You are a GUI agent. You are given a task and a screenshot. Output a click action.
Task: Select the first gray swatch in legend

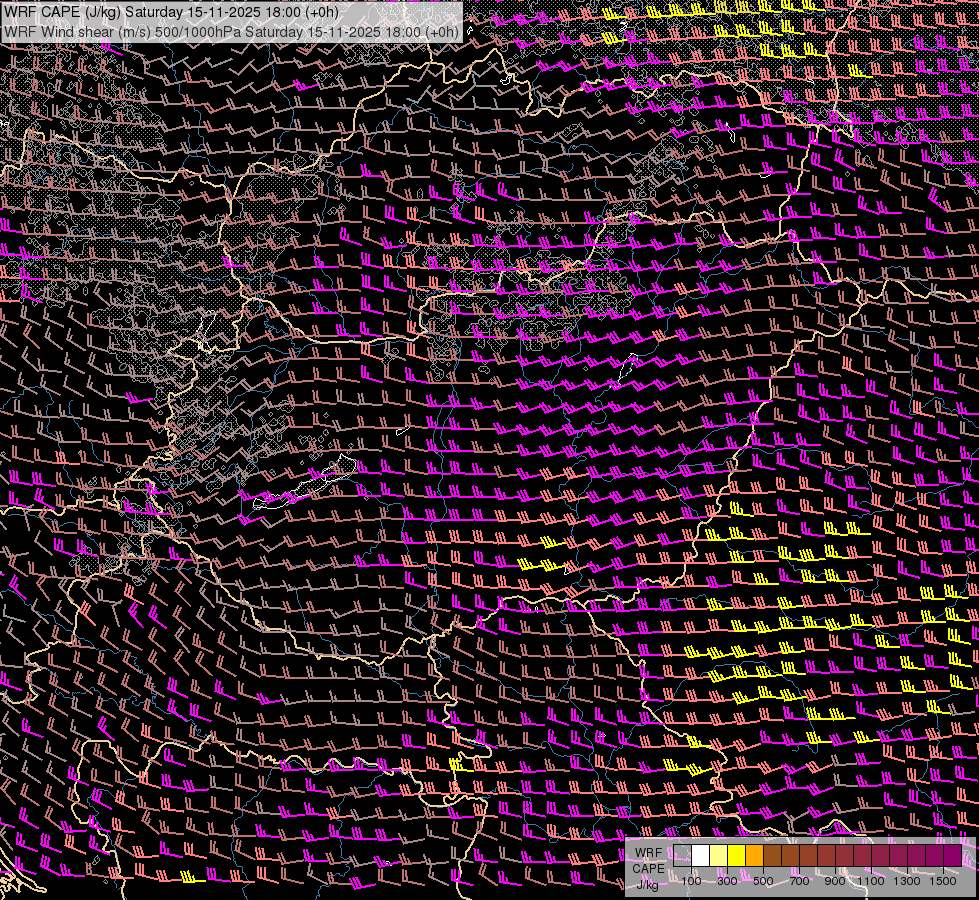point(683,856)
